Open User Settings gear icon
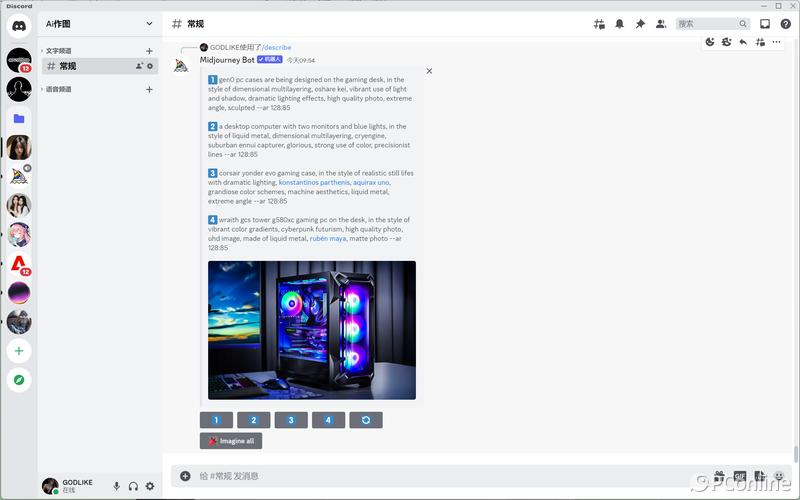 150,486
